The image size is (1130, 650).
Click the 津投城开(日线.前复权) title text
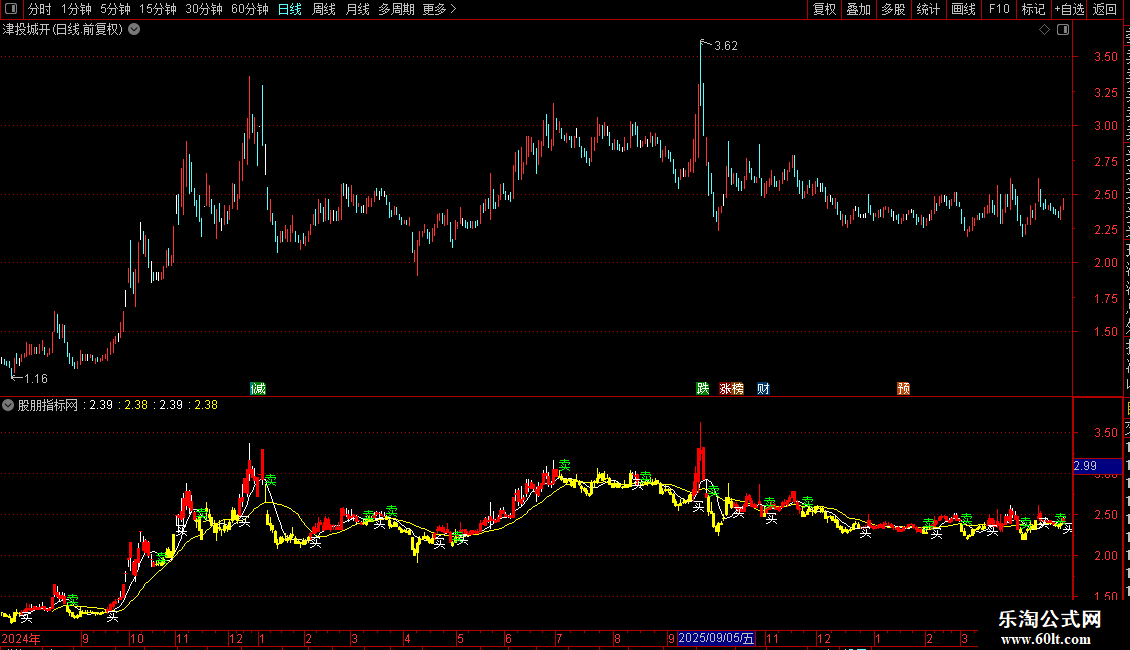coord(63,30)
